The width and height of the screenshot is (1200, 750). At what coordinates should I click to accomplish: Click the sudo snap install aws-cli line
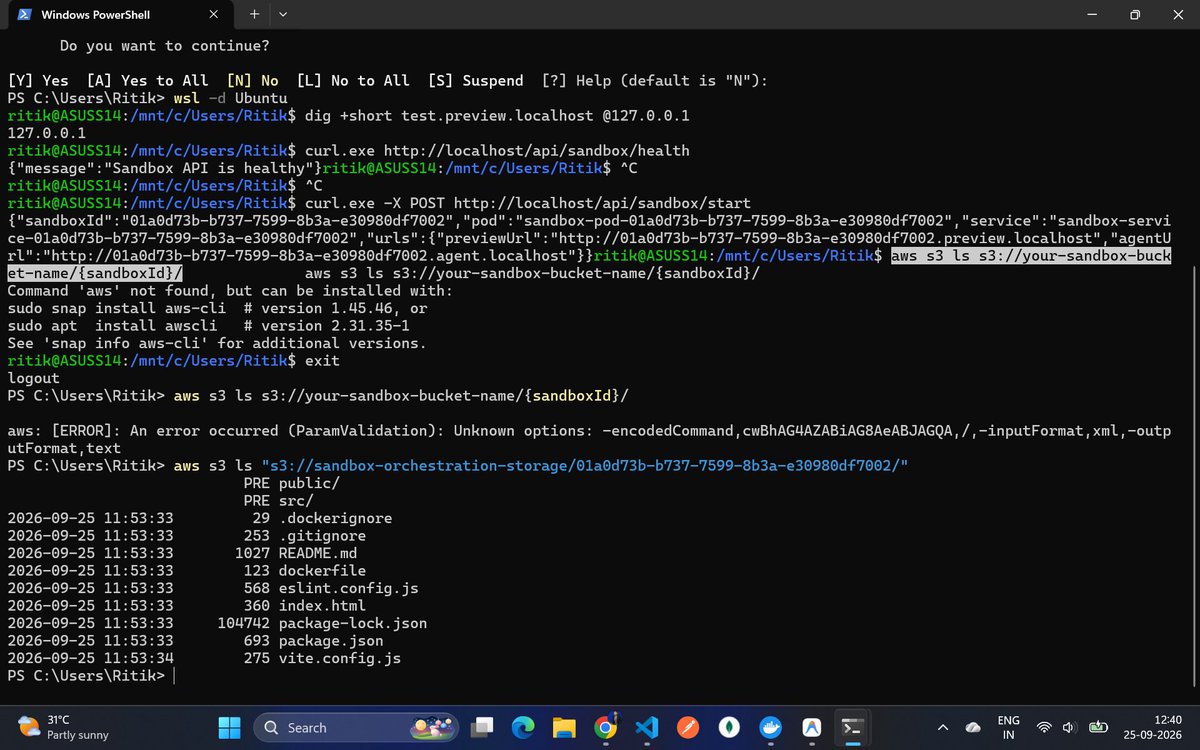point(217,308)
